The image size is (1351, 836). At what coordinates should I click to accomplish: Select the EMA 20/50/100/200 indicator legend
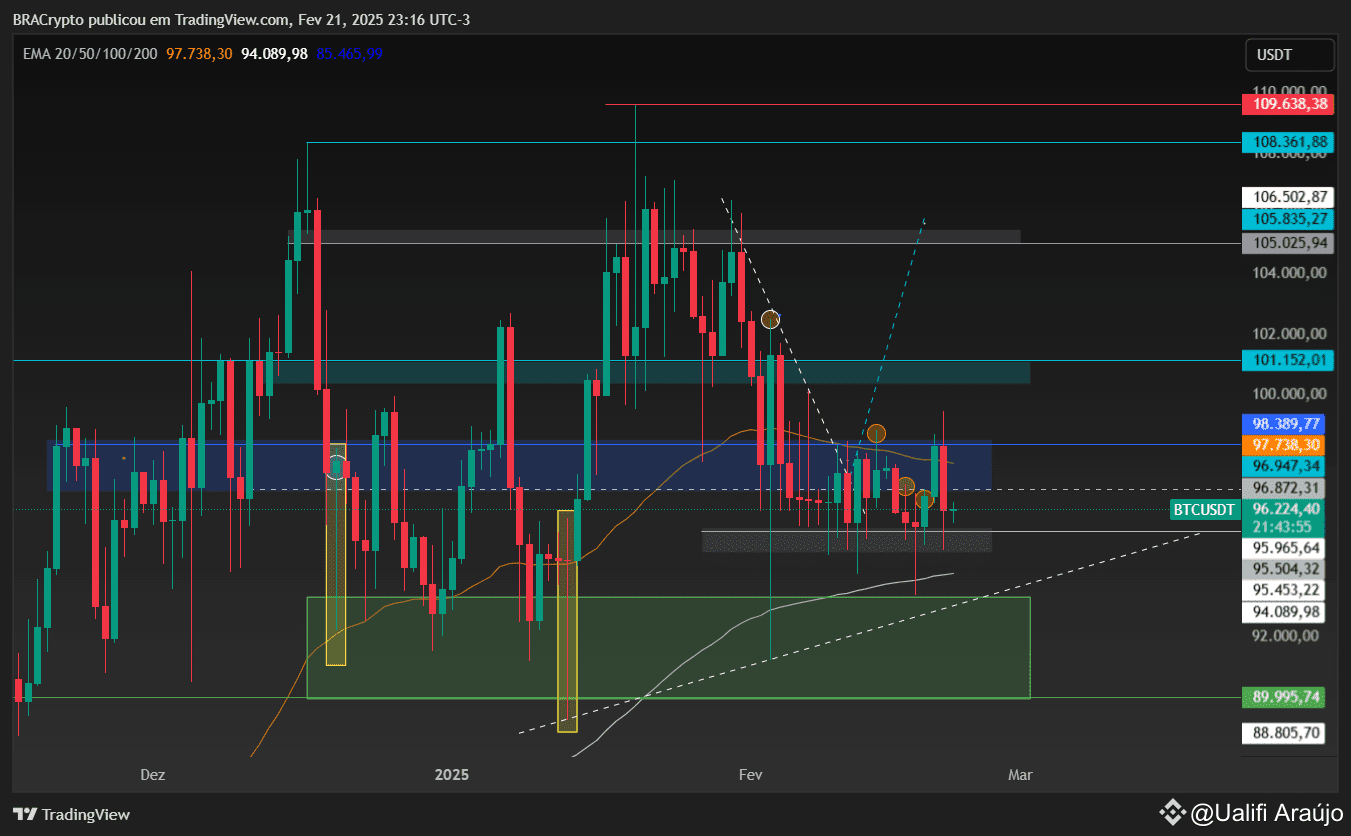(90, 53)
